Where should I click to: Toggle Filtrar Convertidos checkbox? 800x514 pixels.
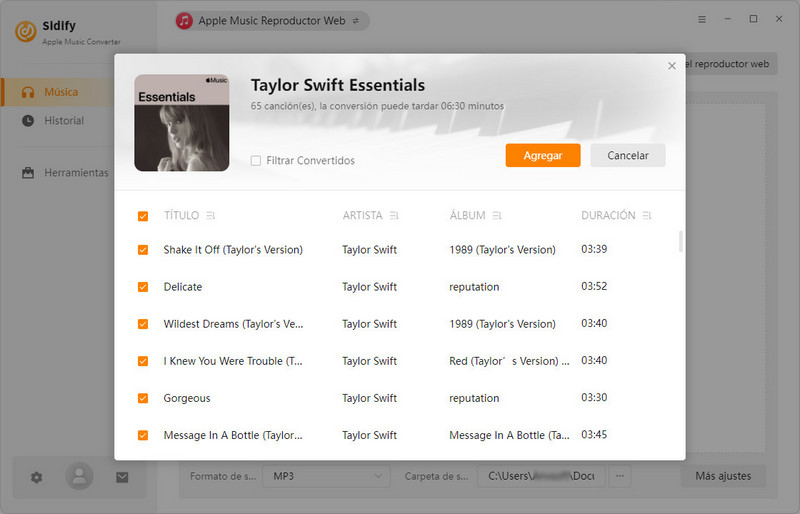256,161
